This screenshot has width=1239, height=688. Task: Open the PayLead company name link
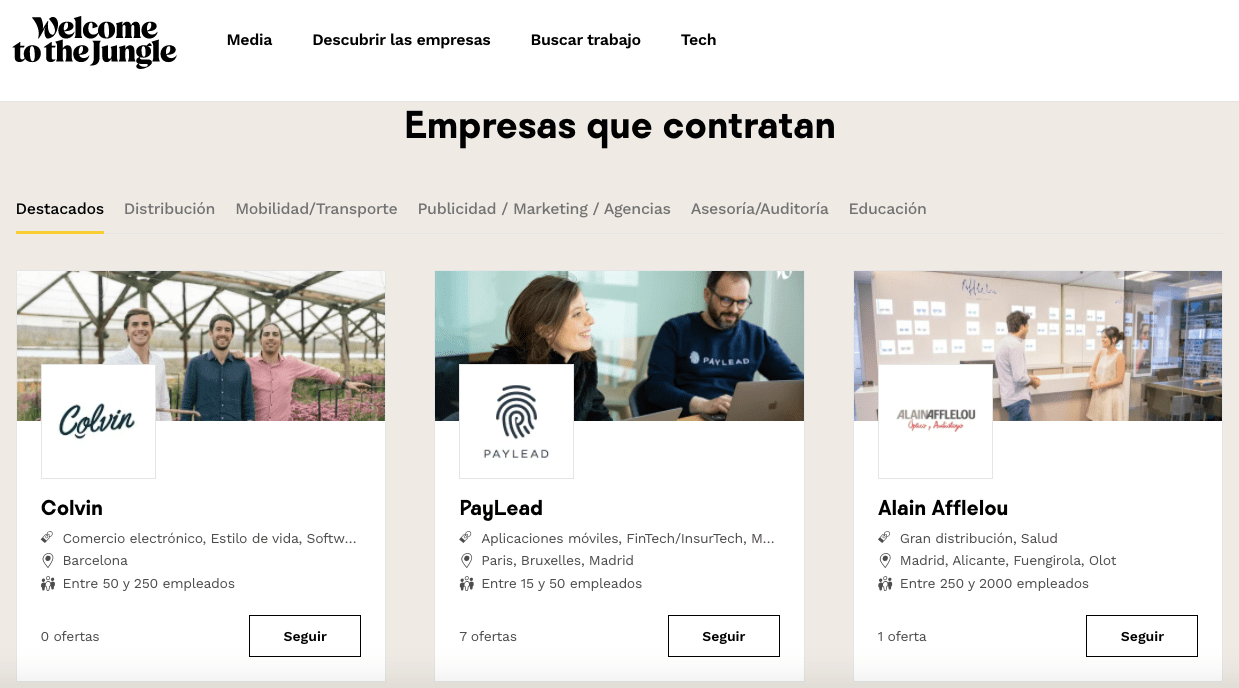tap(501, 508)
